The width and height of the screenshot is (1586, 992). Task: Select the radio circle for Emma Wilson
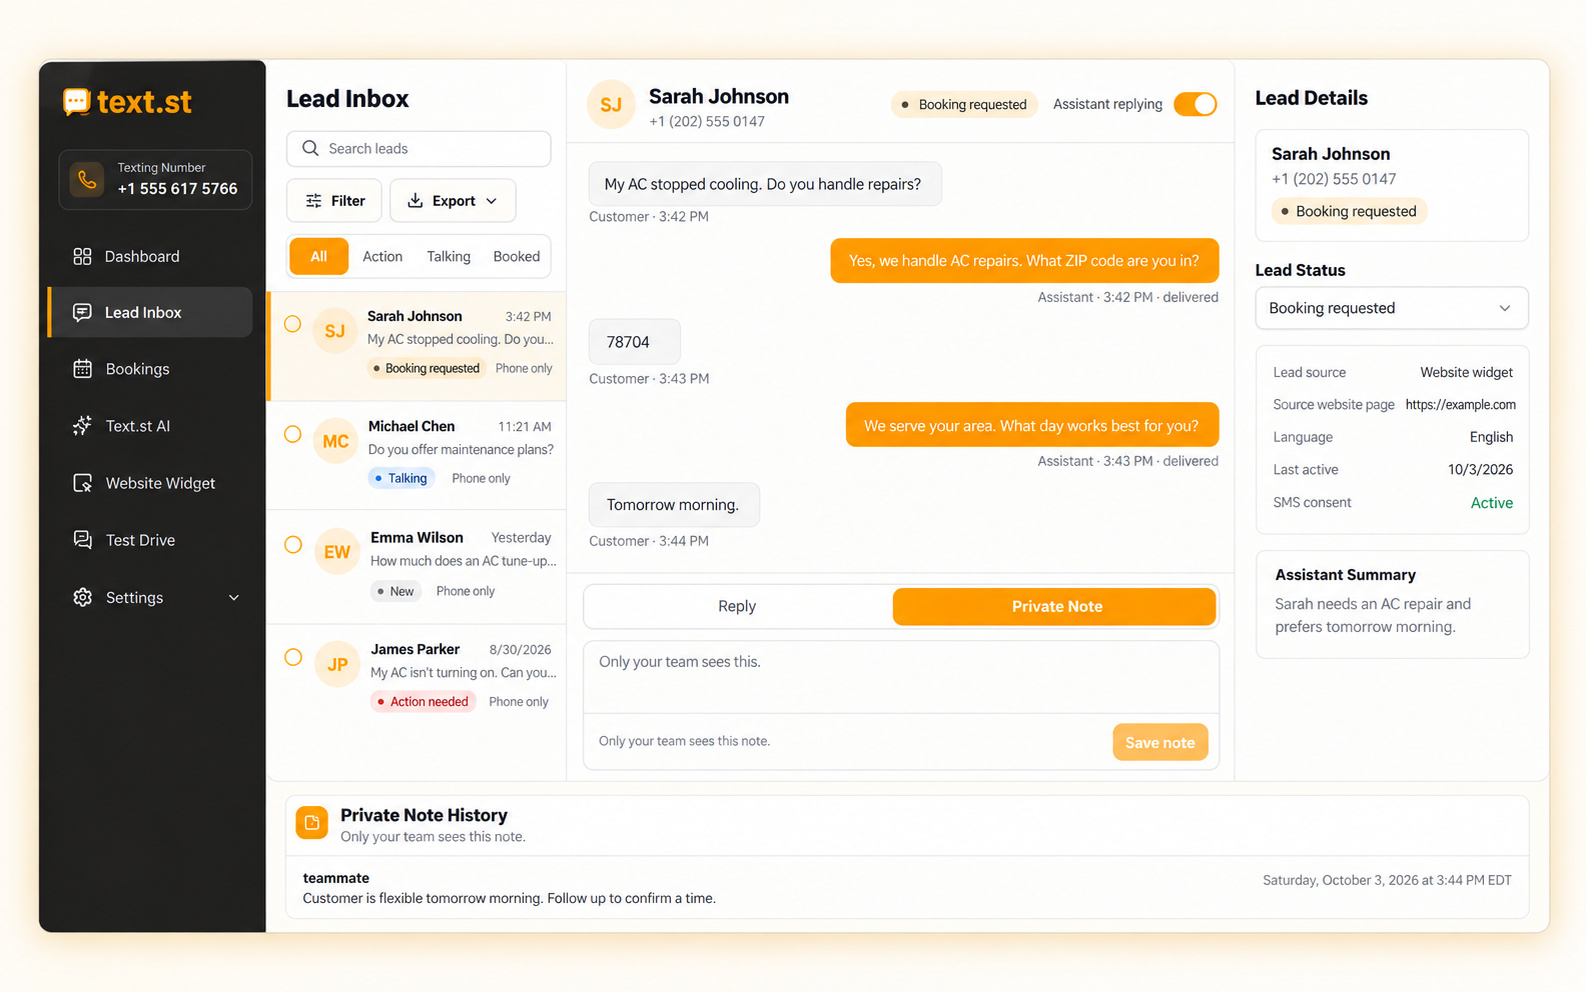293,545
